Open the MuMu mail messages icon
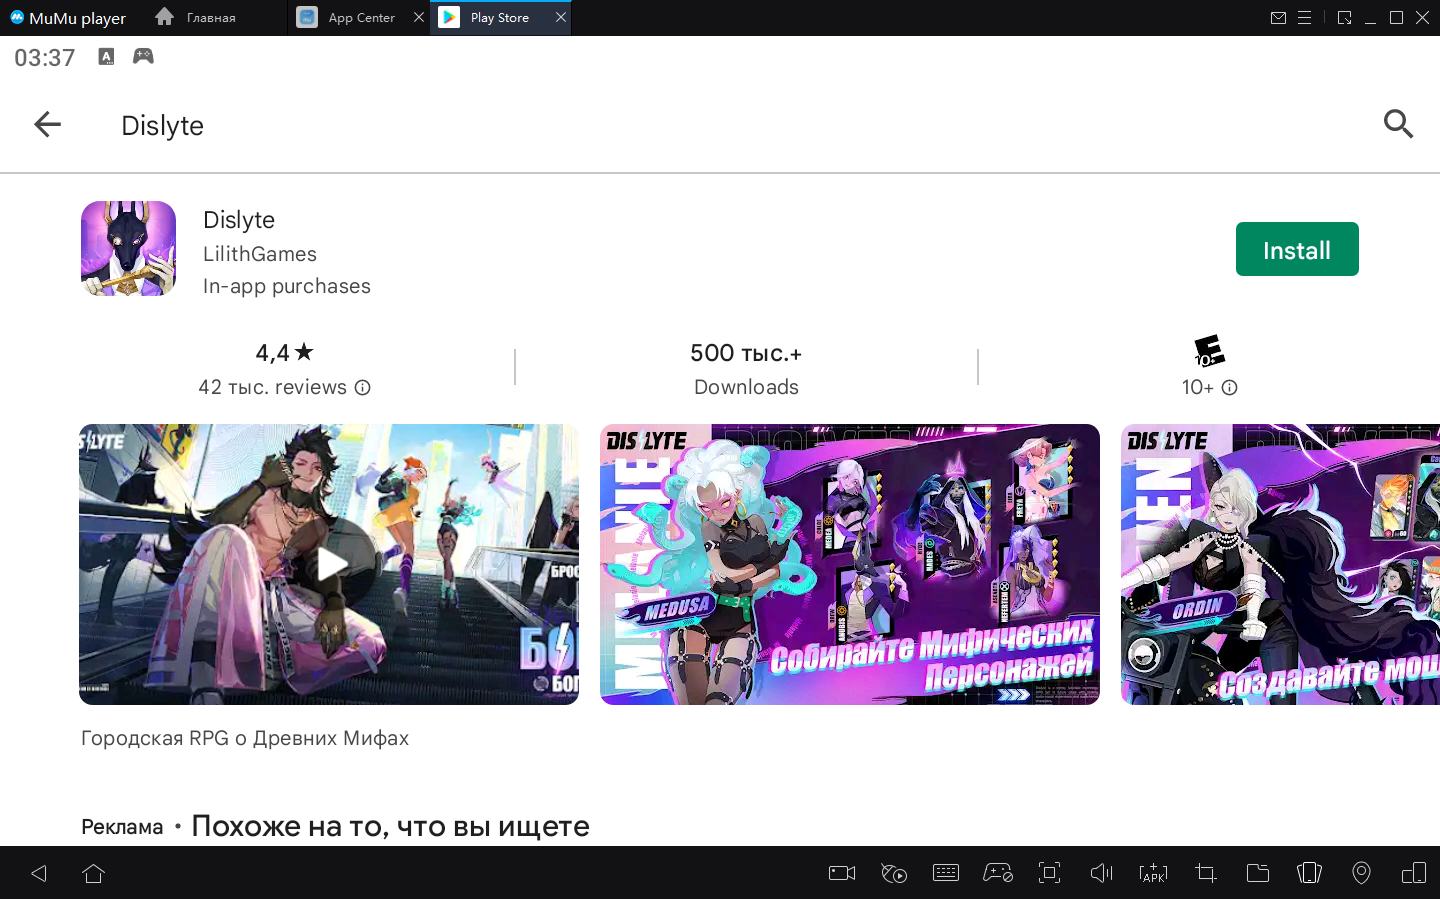1440x899 pixels. 1278,18
